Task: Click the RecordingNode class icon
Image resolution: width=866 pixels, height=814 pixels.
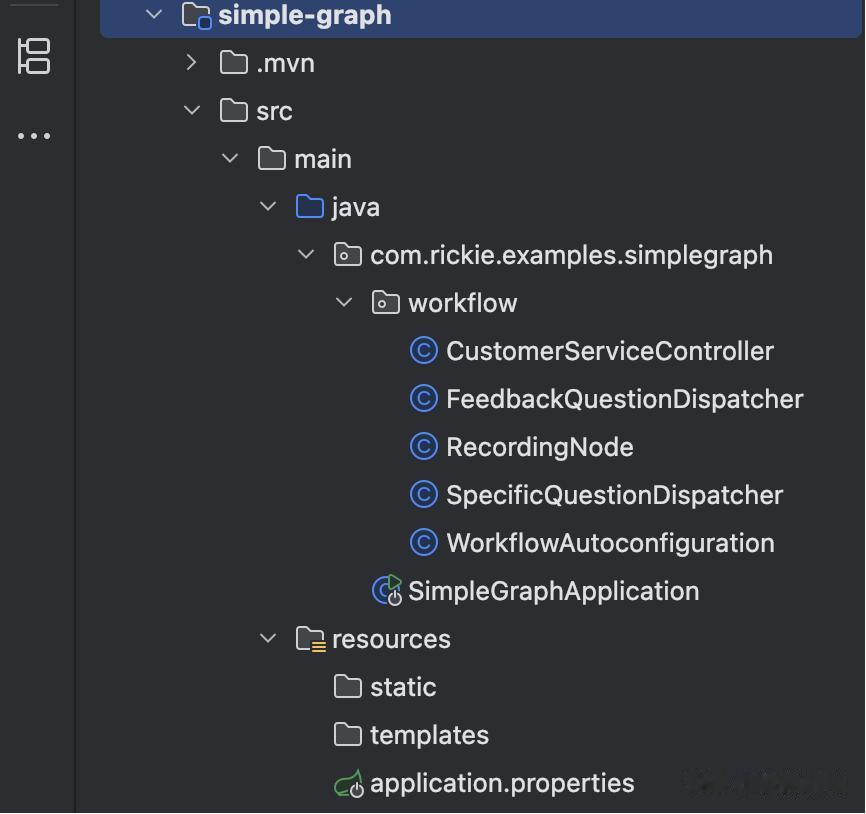Action: point(424,447)
